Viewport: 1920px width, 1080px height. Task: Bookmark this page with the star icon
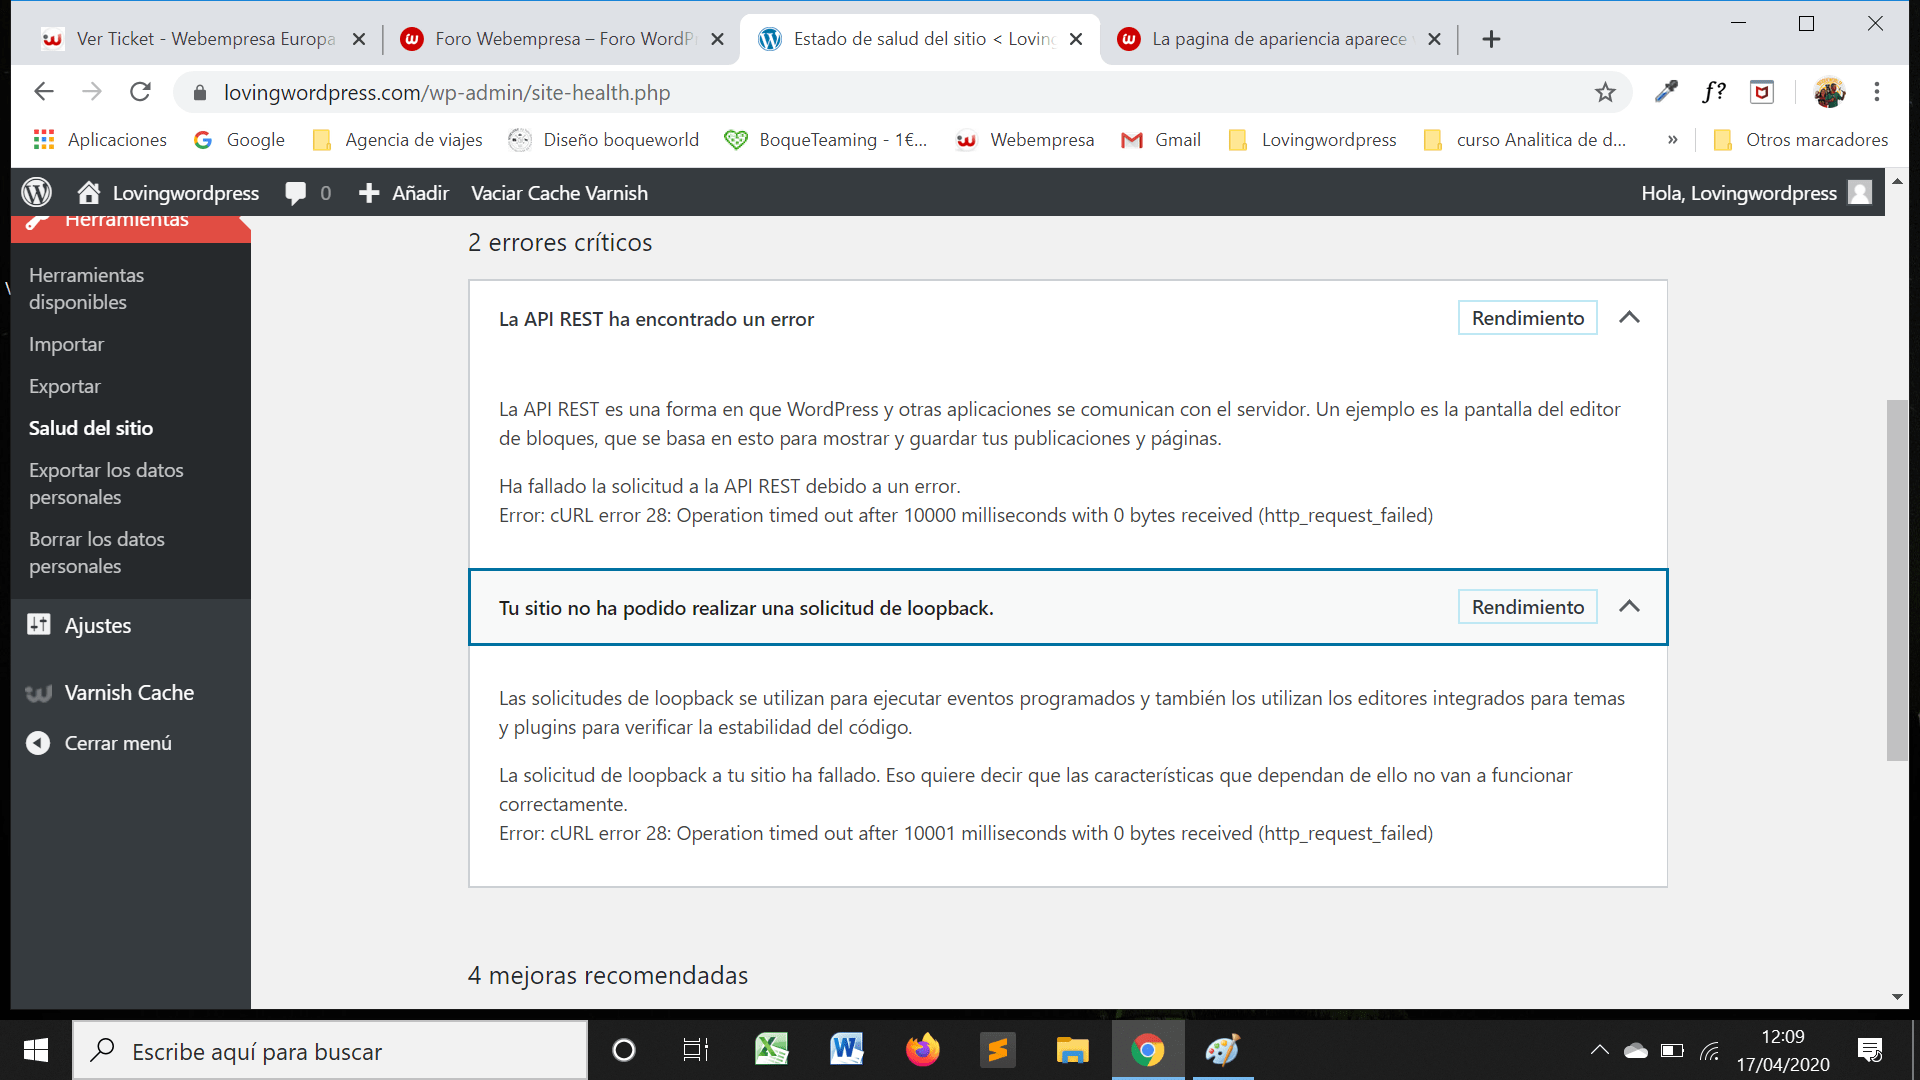[1605, 93]
